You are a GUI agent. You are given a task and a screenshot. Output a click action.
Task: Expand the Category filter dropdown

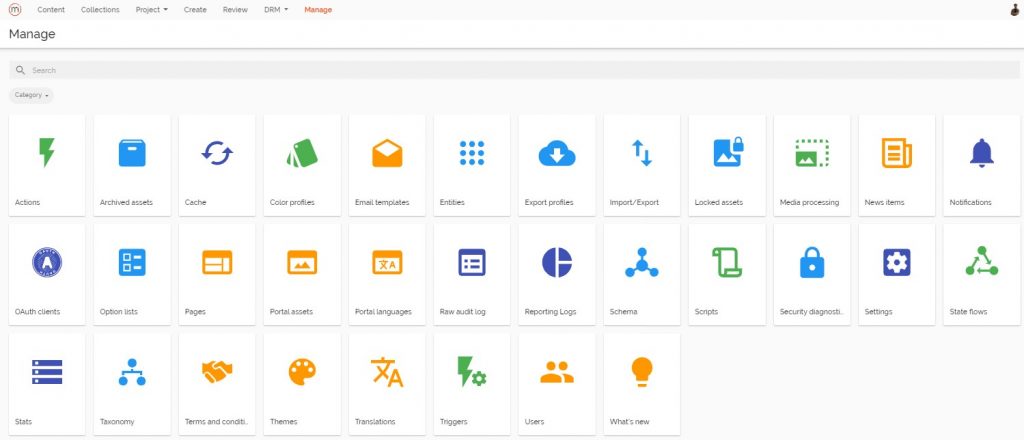tap(32, 95)
